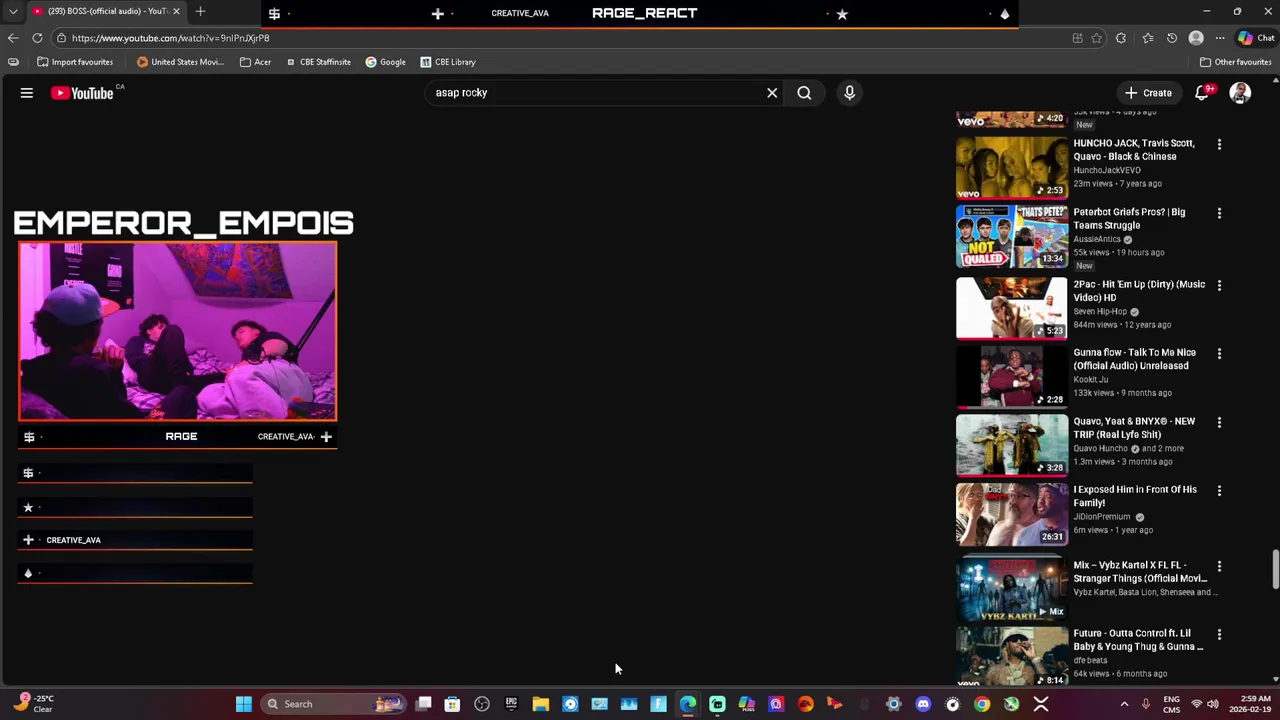
Task: Open Google Chrome from the taskbar
Action: pos(982,704)
